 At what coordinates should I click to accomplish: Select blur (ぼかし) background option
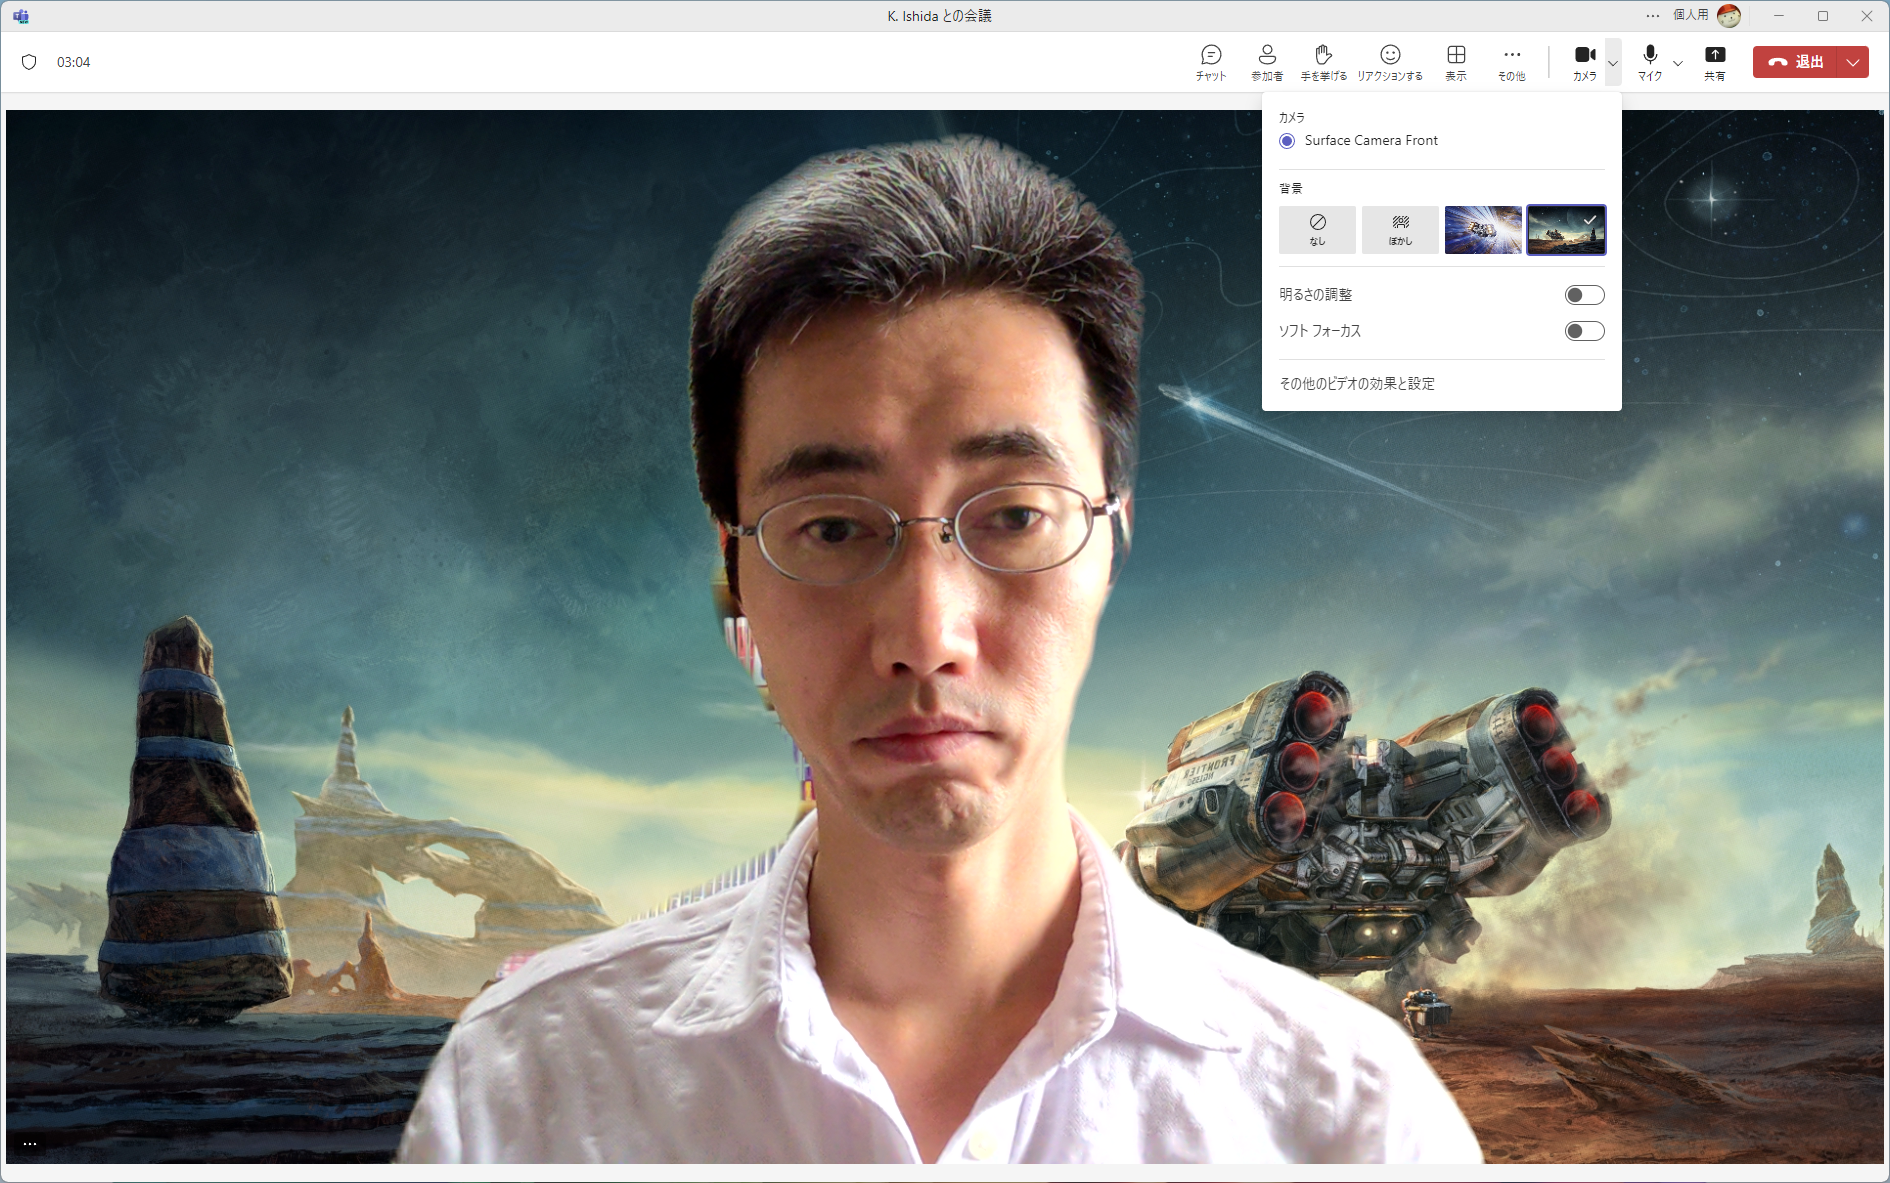[1400, 230]
